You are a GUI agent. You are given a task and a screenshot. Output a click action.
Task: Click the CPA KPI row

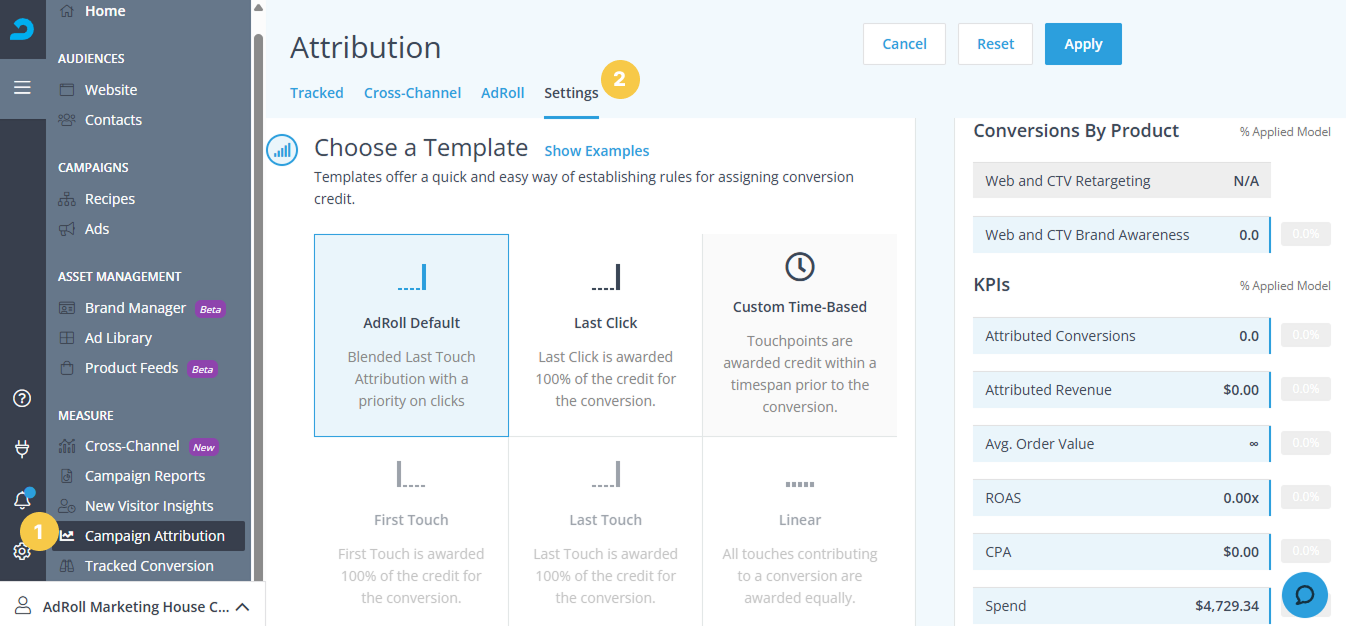coord(1122,552)
